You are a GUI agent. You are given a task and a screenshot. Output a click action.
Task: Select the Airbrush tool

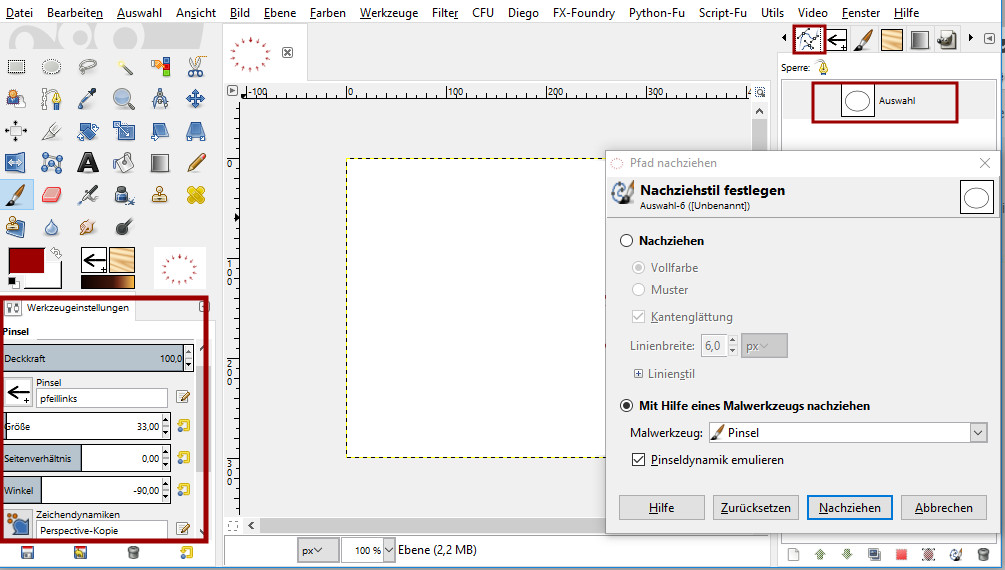pyautogui.click(x=88, y=194)
